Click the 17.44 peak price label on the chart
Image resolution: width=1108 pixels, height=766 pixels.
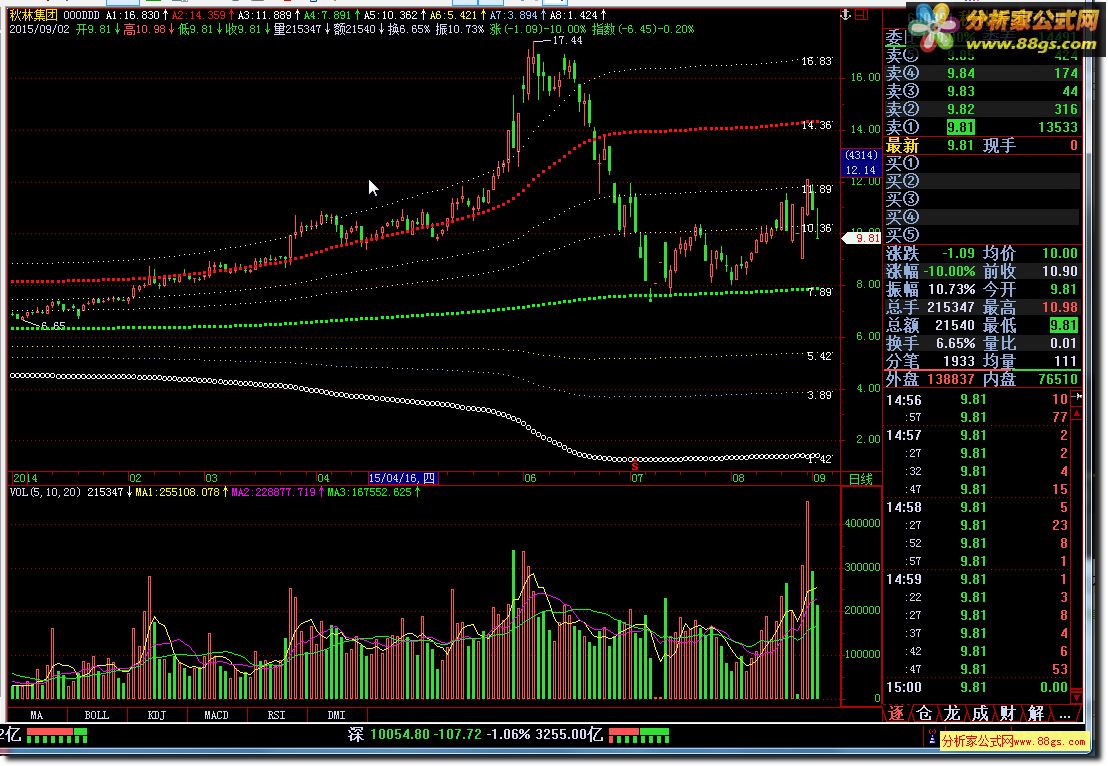click(567, 40)
